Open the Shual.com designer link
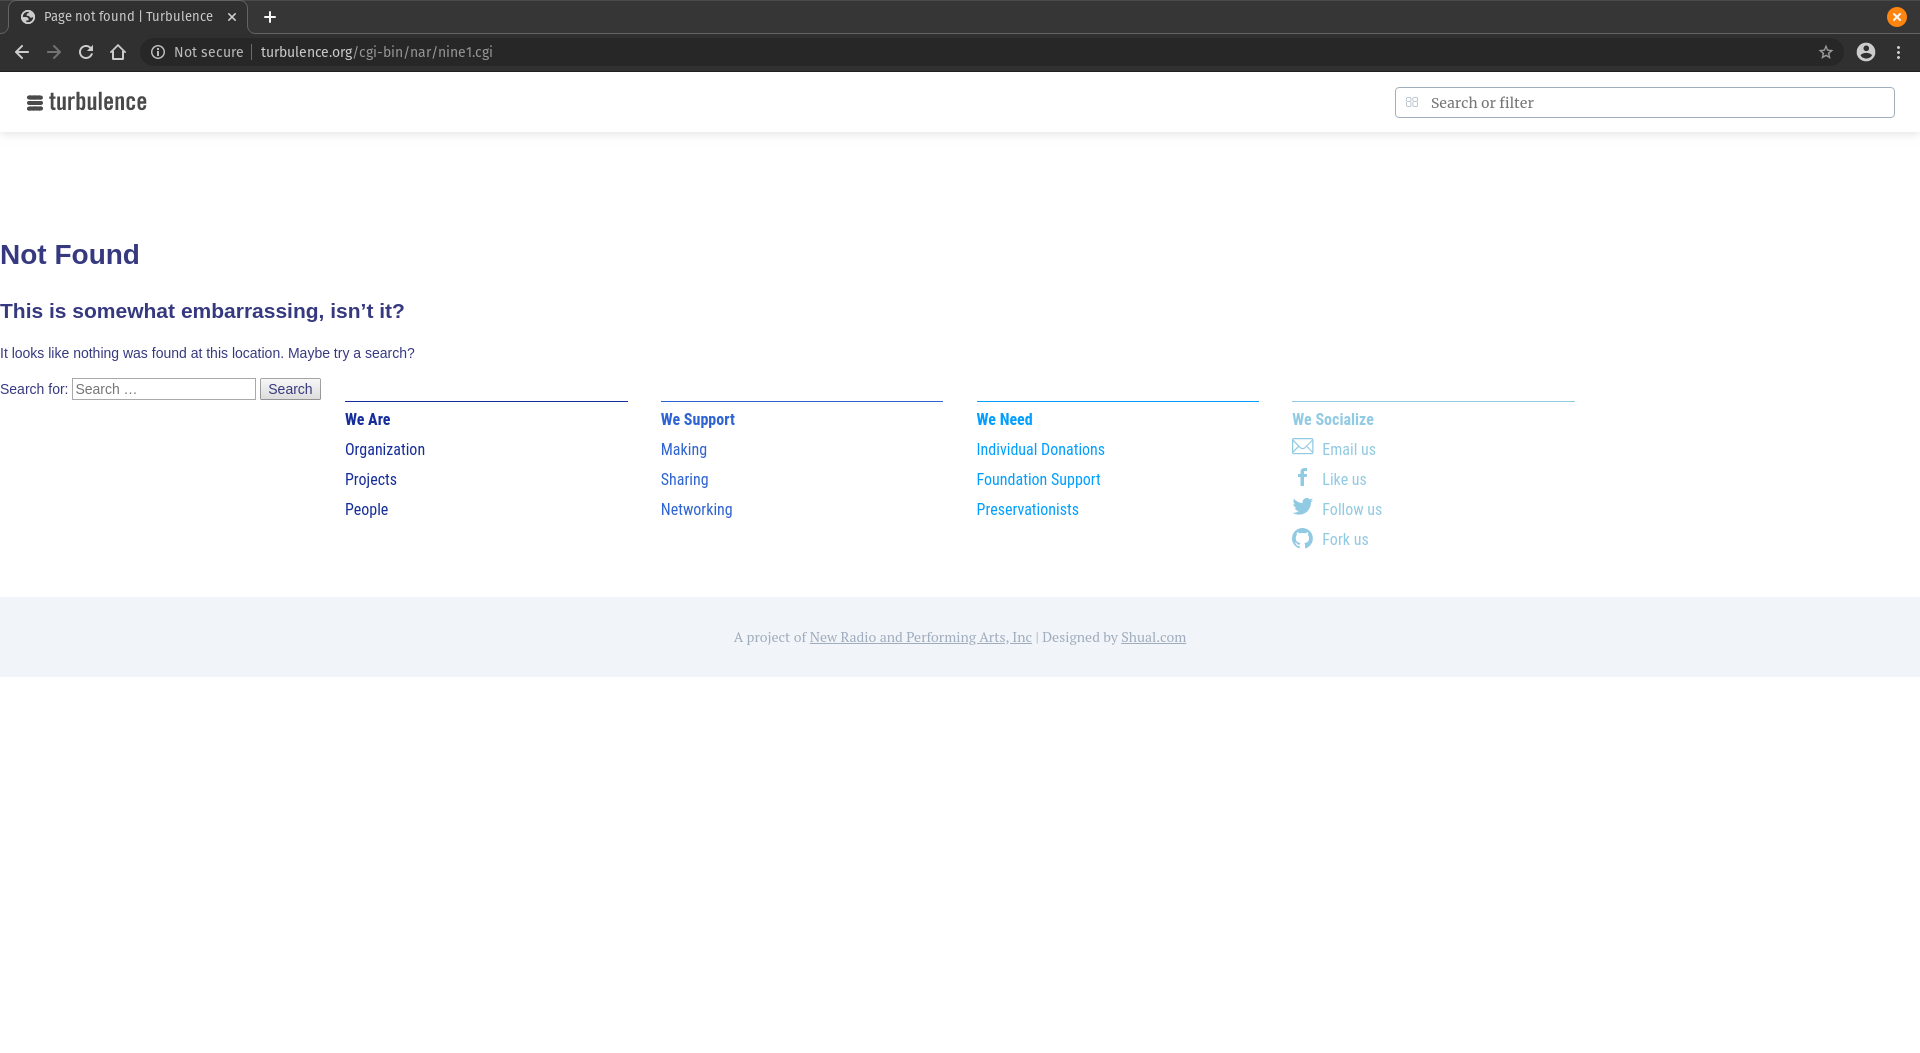The width and height of the screenshot is (1920, 1053). [x=1153, y=637]
